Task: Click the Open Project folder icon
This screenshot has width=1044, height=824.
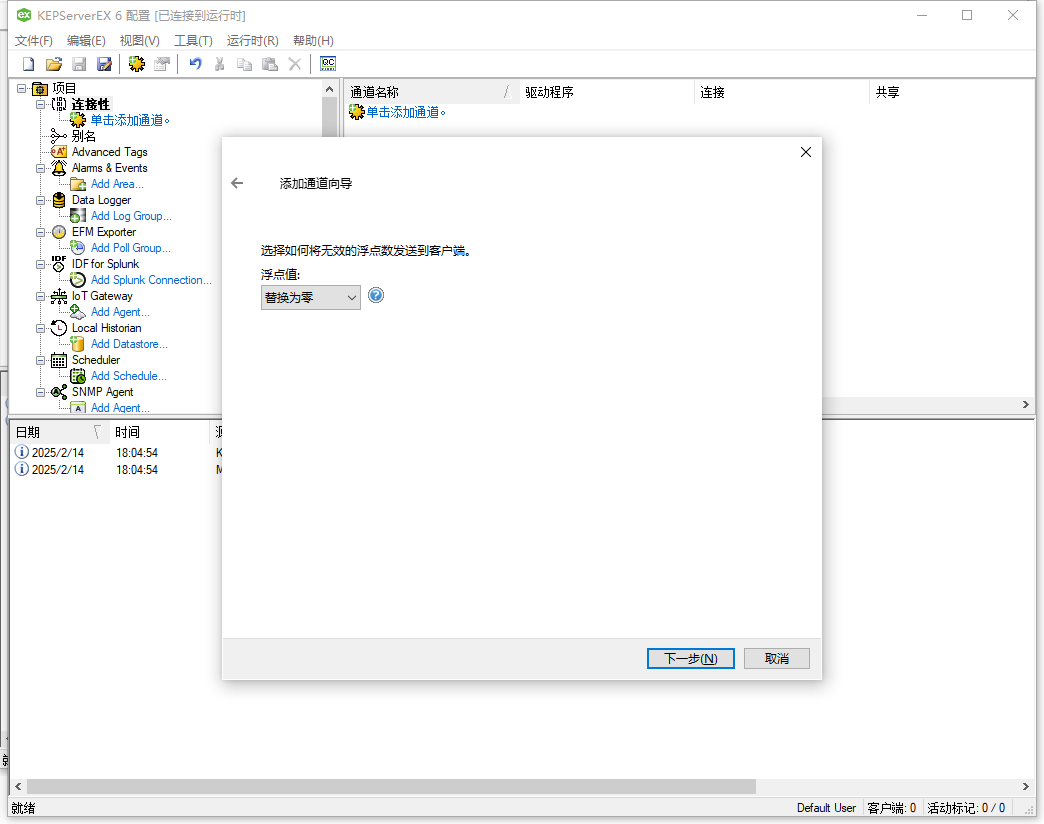Action: [54, 64]
